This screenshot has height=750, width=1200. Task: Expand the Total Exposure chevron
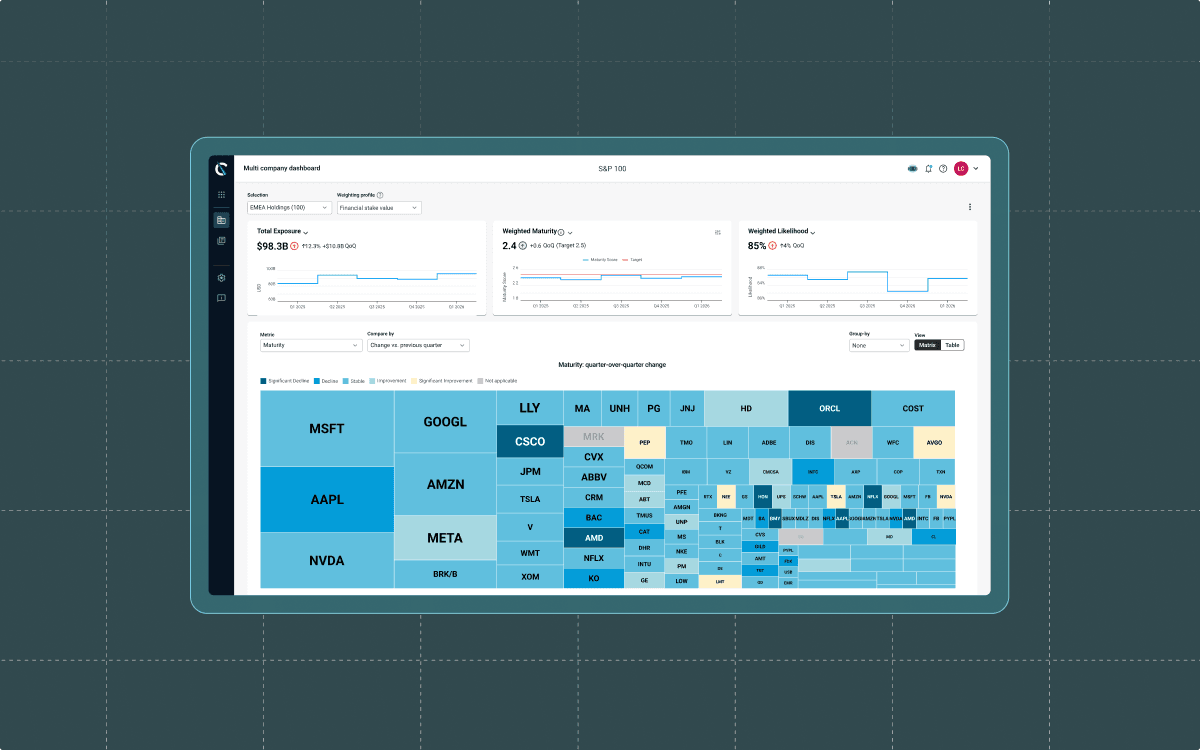coord(305,232)
